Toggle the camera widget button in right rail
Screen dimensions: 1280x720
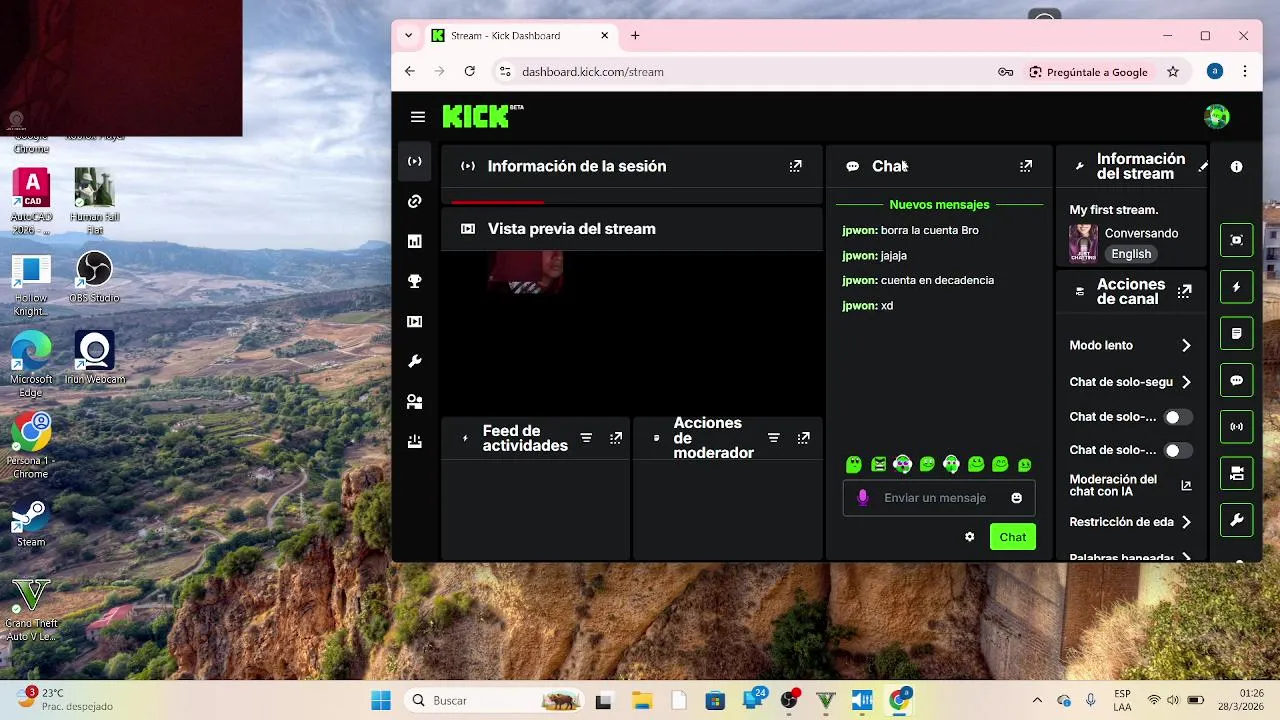(1237, 473)
